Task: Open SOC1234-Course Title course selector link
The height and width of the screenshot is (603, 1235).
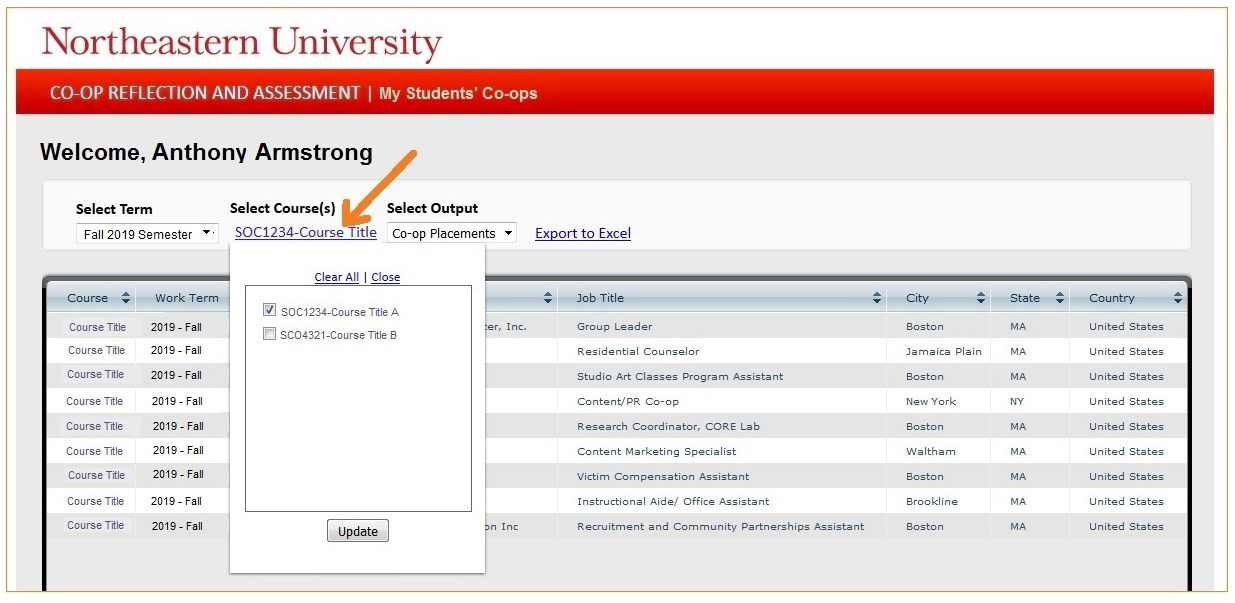Action: [306, 232]
